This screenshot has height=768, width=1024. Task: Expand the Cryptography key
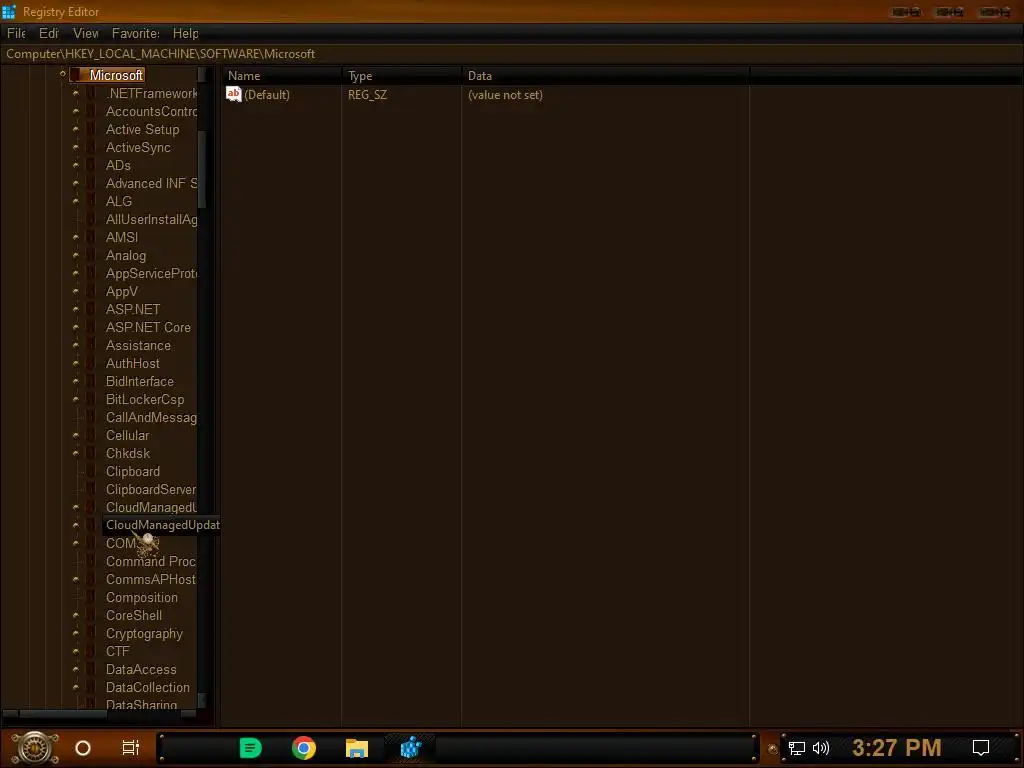click(76, 633)
